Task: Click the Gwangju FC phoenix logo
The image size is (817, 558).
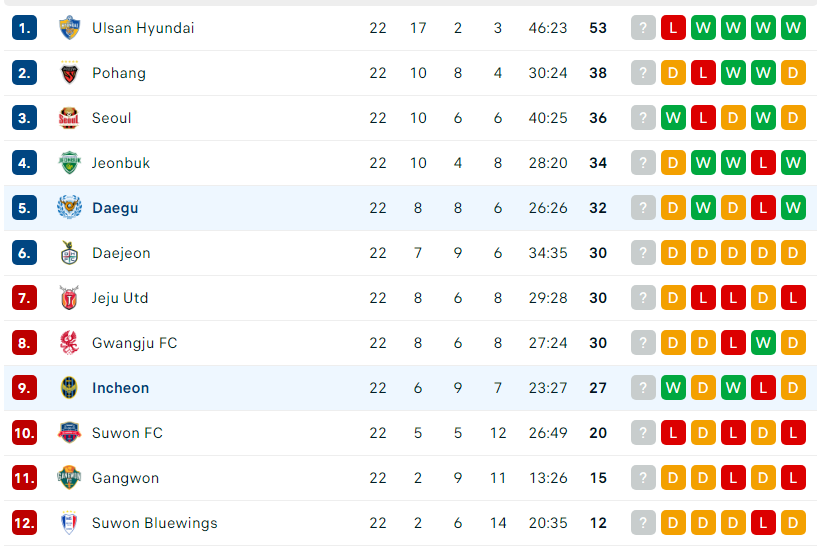Action: (69, 343)
